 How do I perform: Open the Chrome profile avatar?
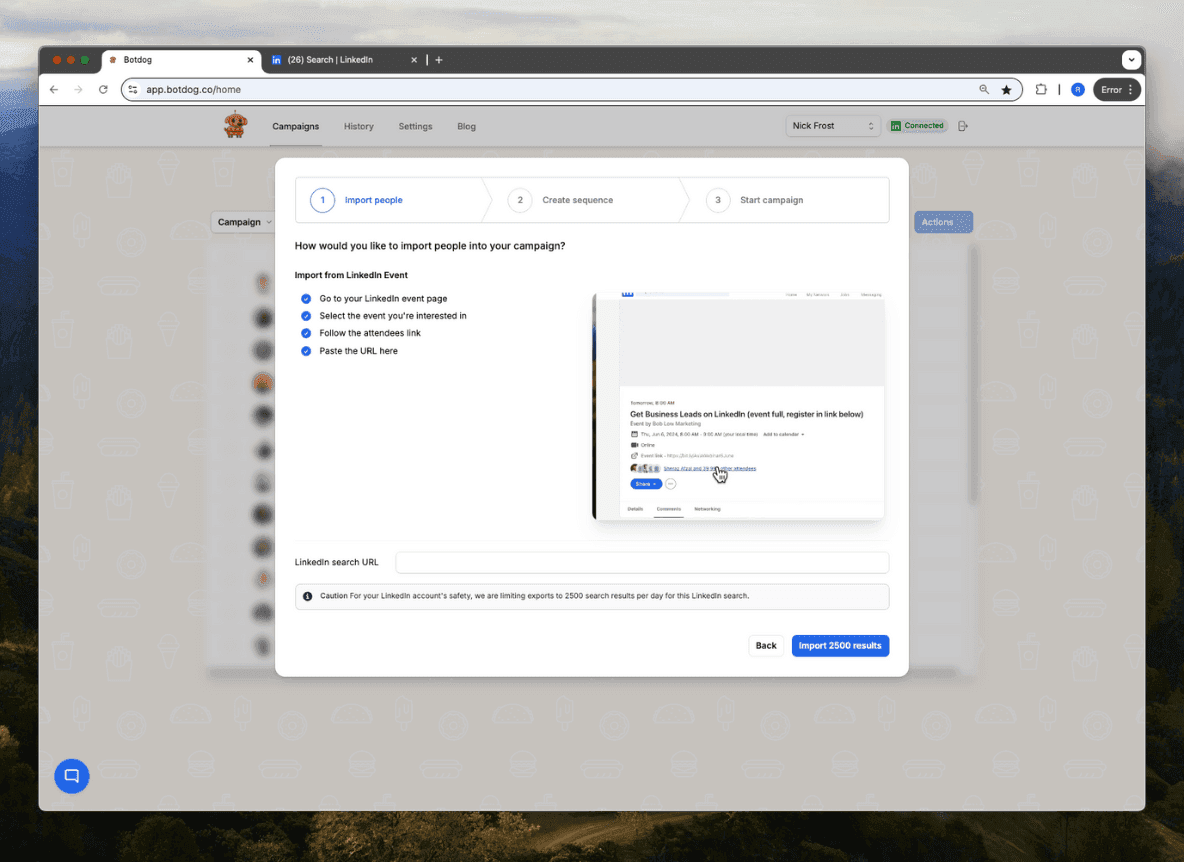point(1078,89)
